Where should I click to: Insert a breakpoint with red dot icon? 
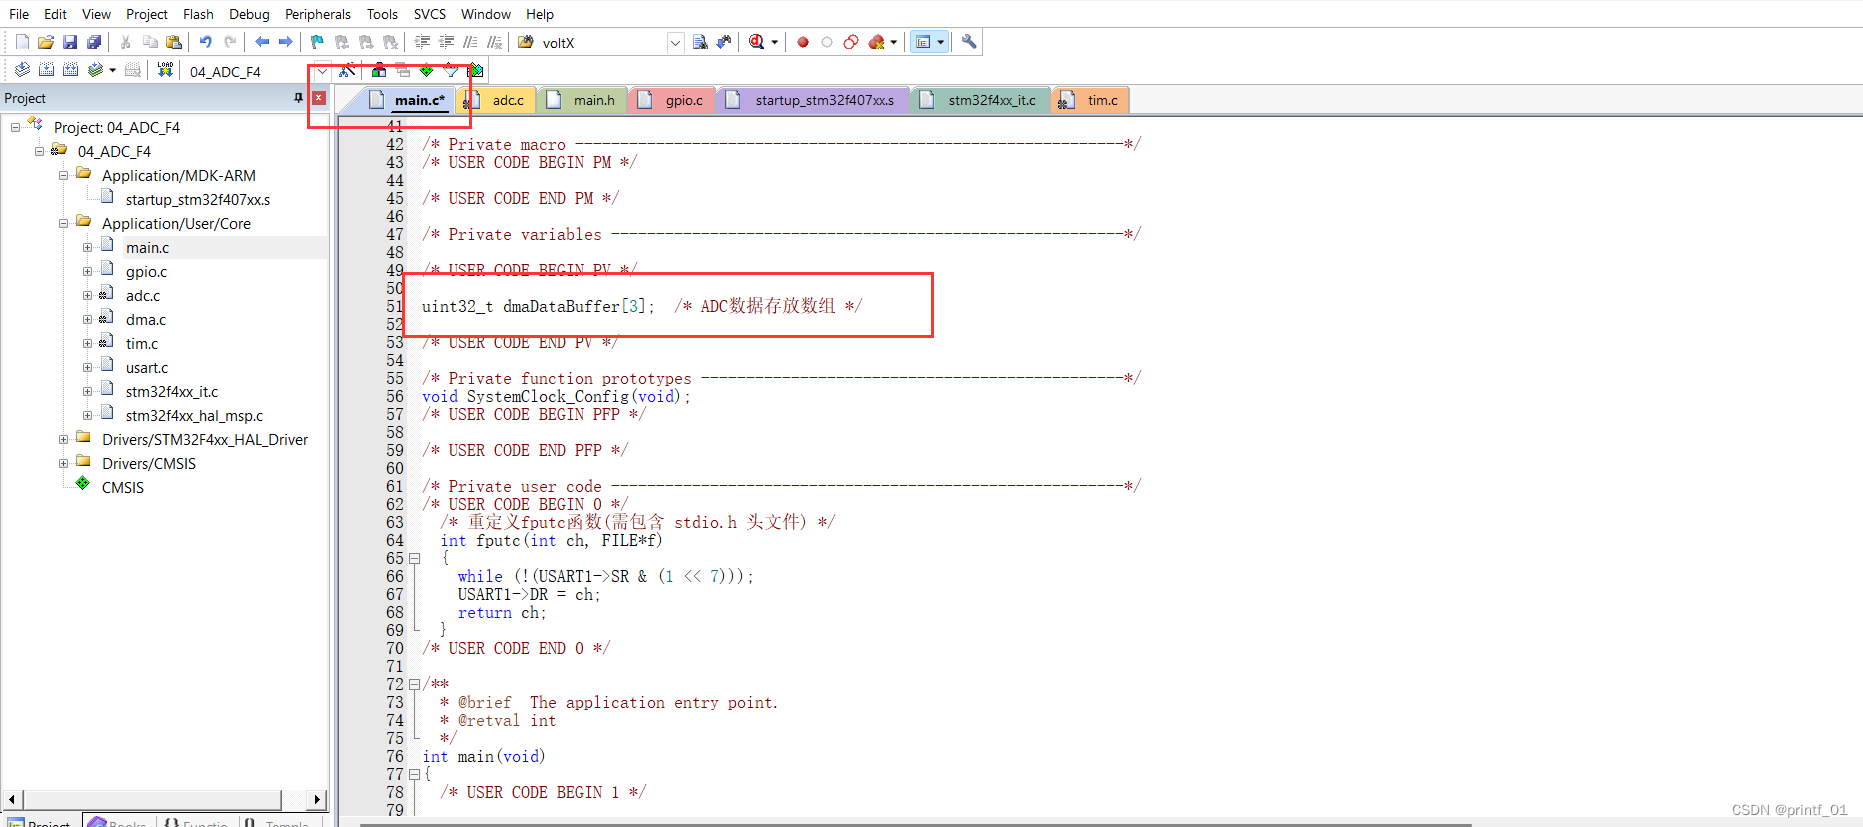pos(803,42)
